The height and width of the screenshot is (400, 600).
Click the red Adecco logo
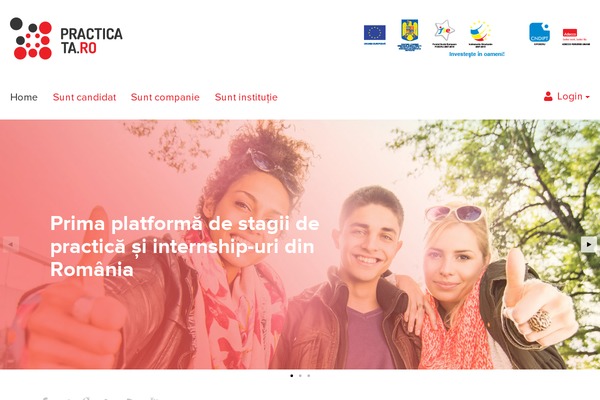(x=576, y=37)
